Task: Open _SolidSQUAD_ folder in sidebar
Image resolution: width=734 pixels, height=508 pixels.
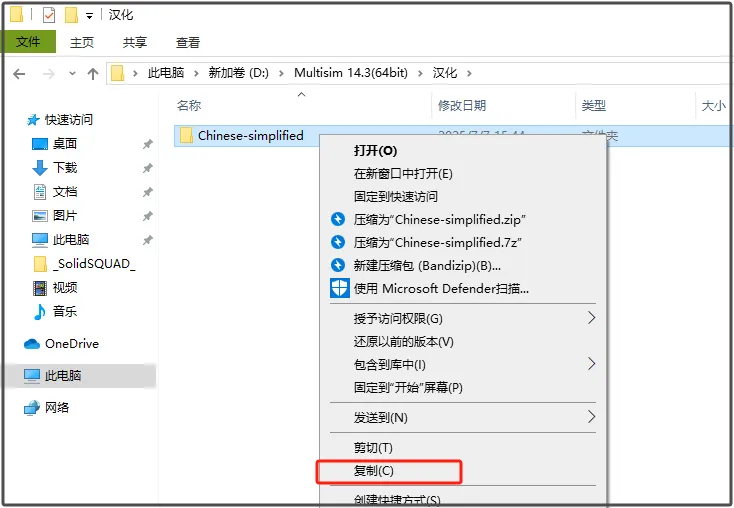Action: click(x=94, y=264)
